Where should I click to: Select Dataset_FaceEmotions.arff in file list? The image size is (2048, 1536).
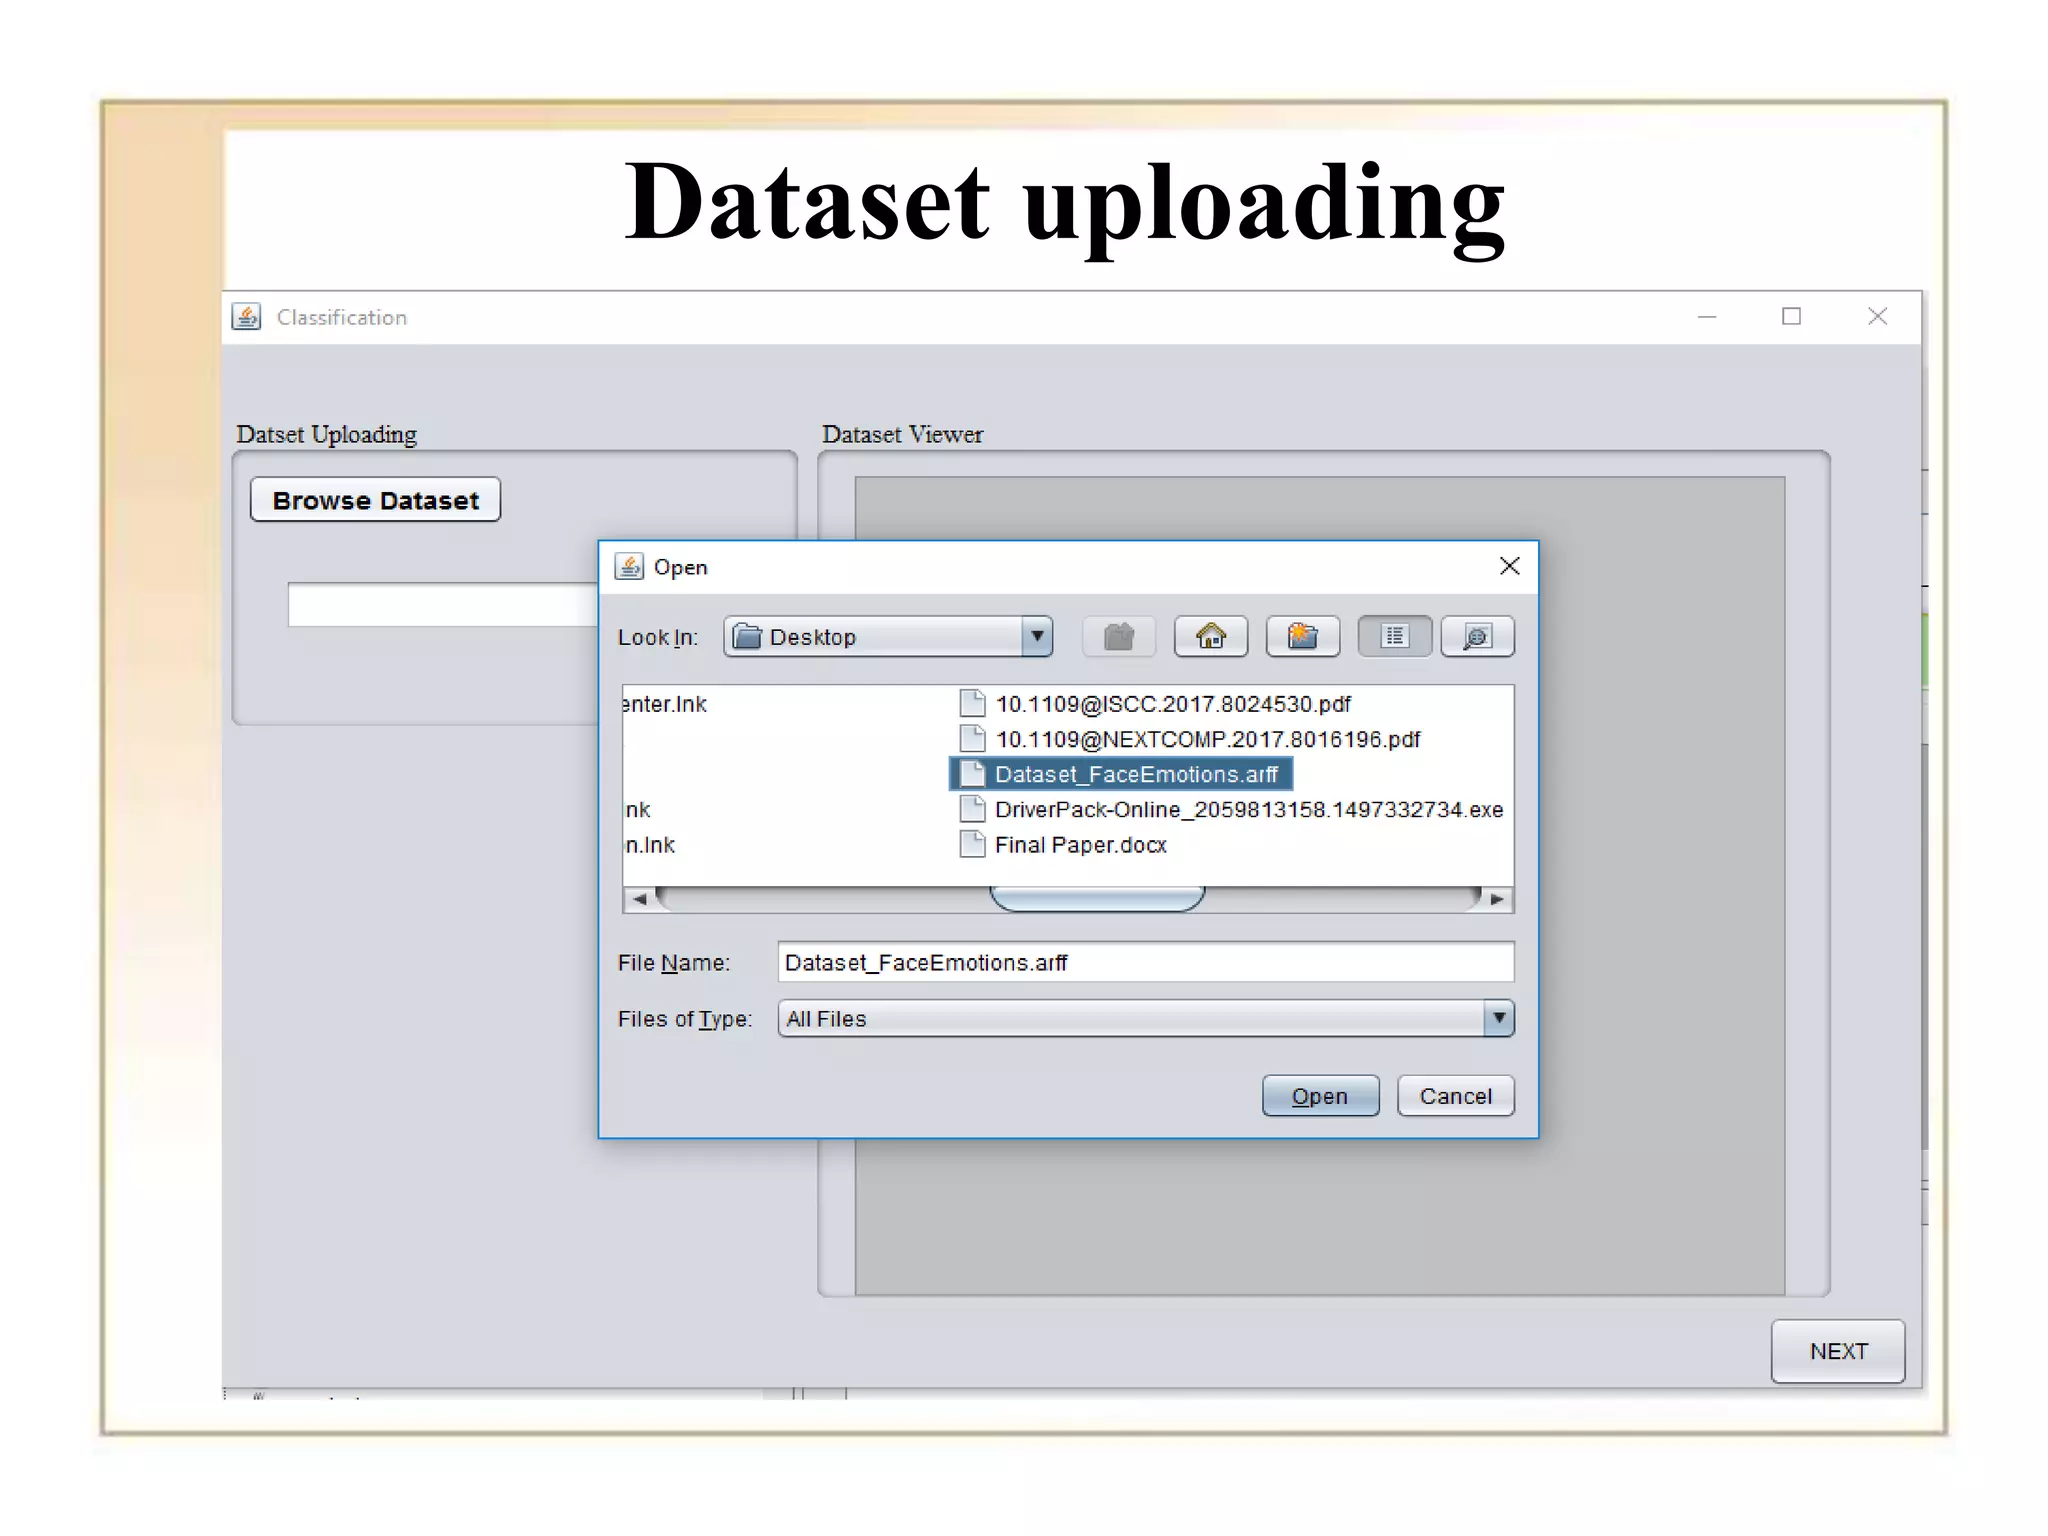coord(1121,774)
